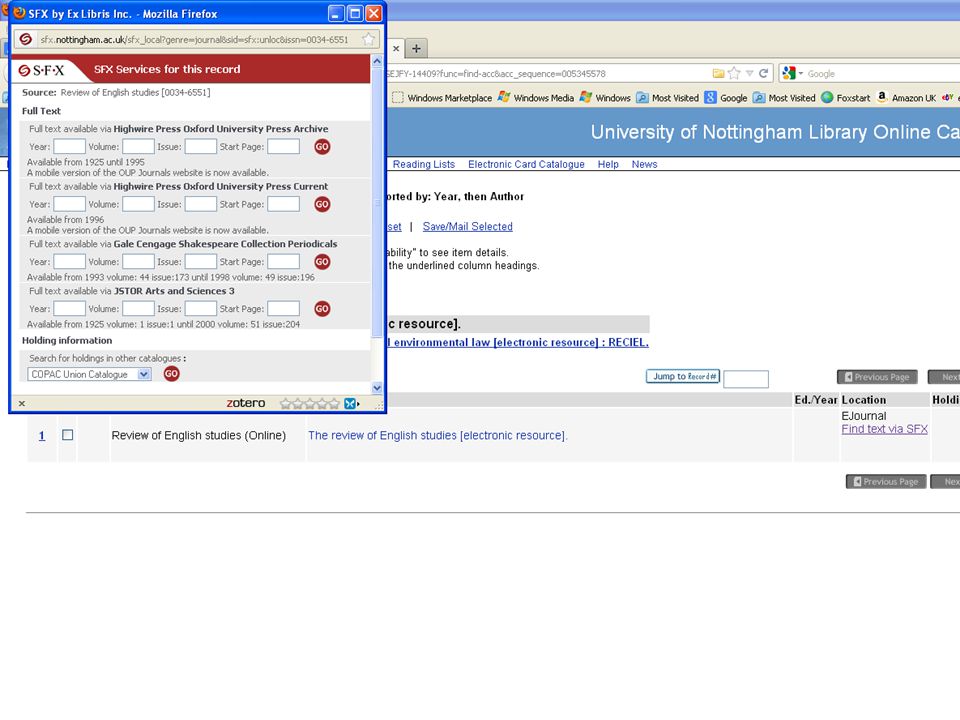This screenshot has width=960, height=720.
Task: Open the zotero status bar item
Action: (x=246, y=403)
